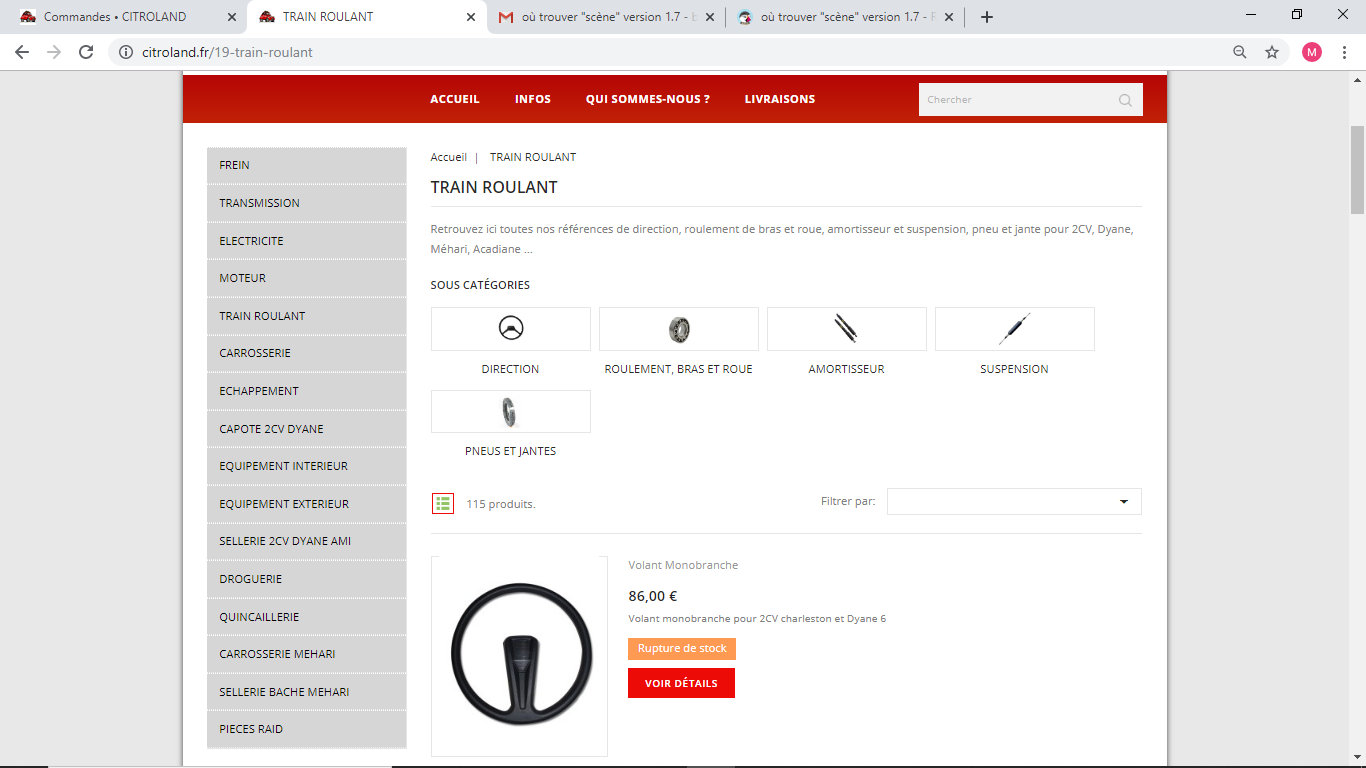Click the Volant Monobranche steering wheel image
Viewport: 1366px width, 768px height.
(x=519, y=656)
